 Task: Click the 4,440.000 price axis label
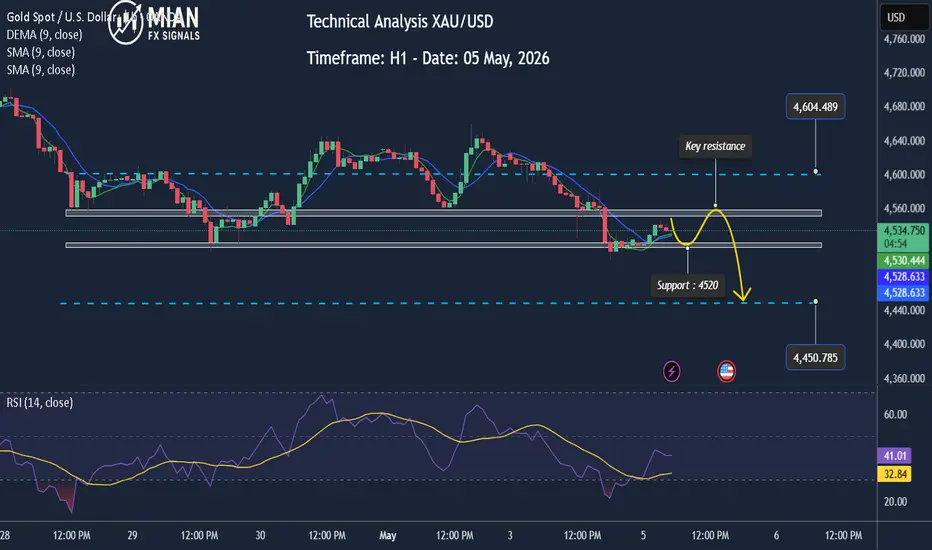904,310
